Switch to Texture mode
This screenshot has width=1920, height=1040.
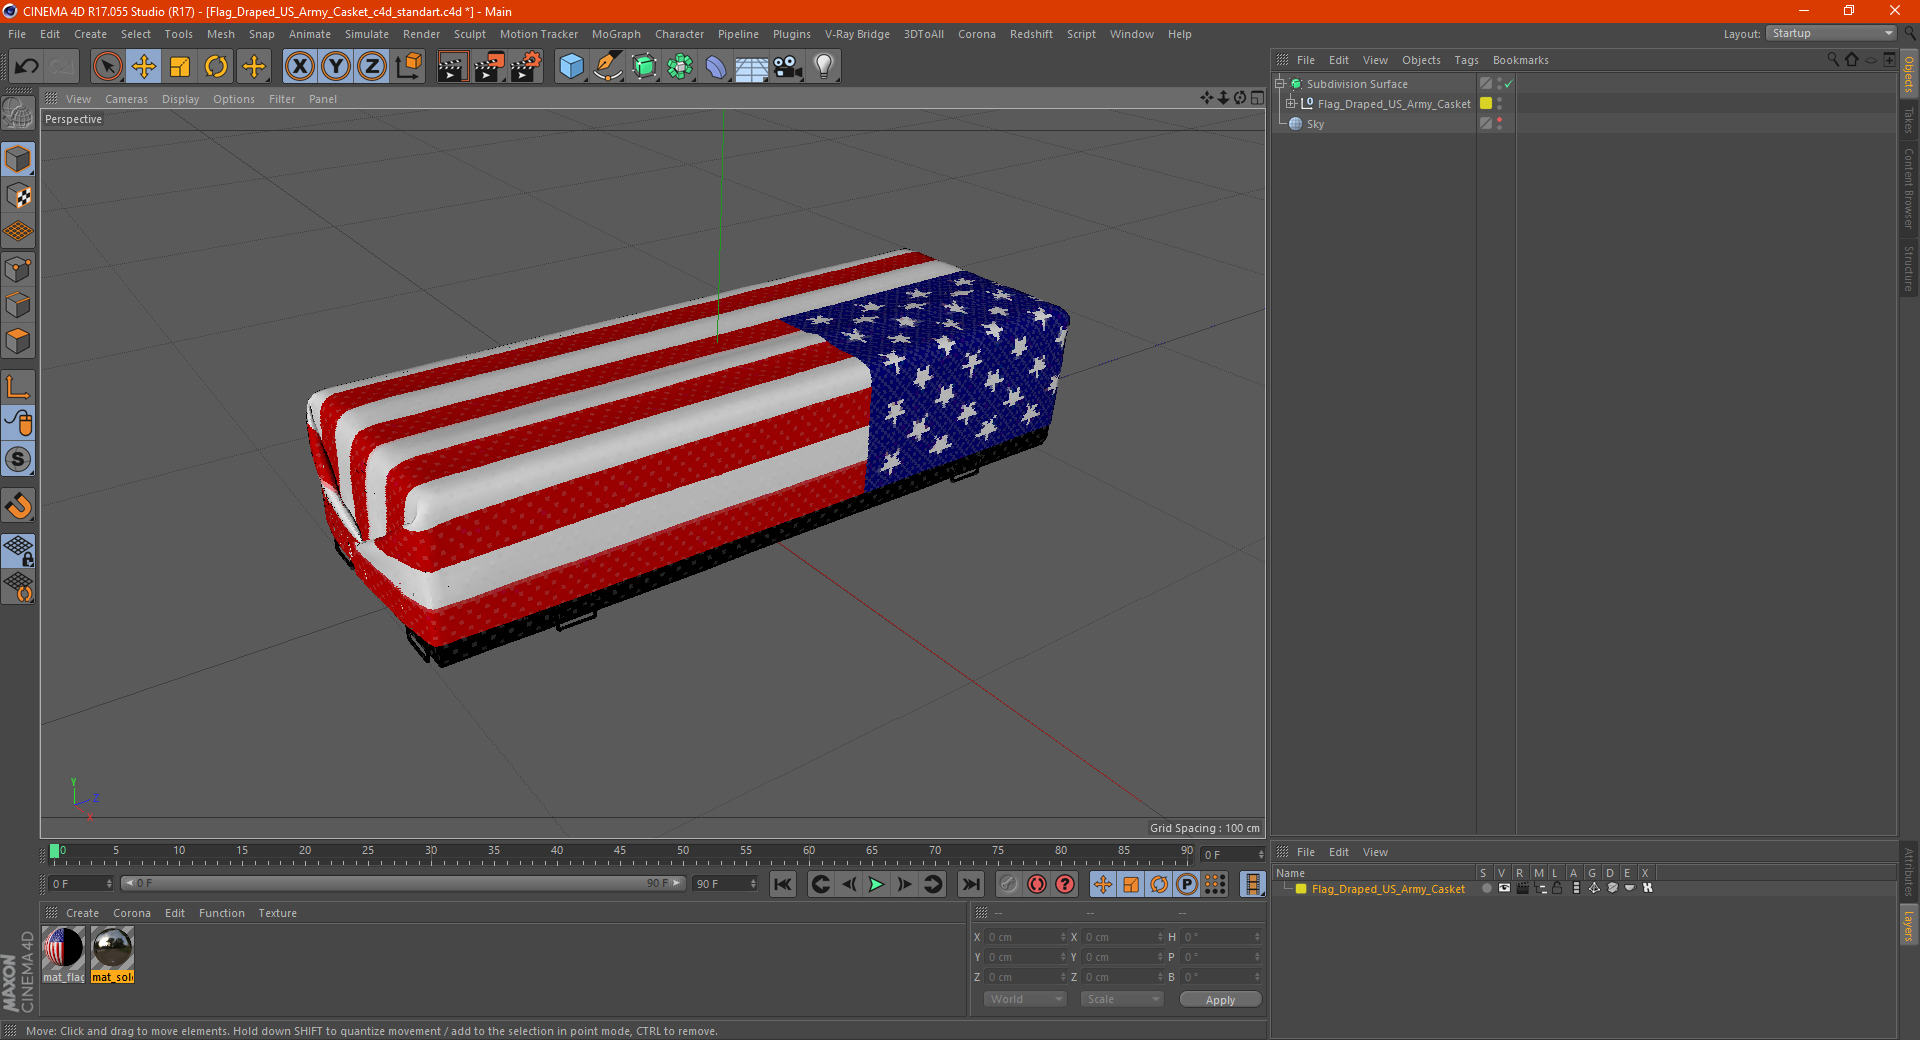[18, 196]
